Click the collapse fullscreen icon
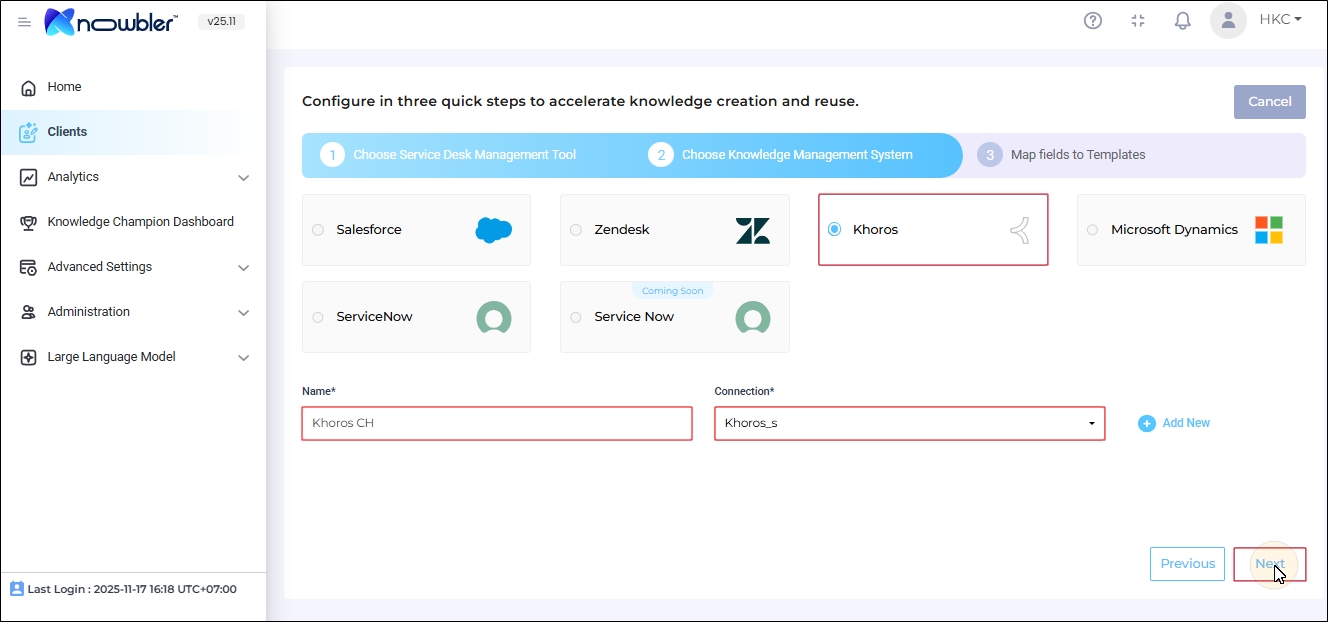Viewport: 1328px width, 622px height. pyautogui.click(x=1138, y=21)
